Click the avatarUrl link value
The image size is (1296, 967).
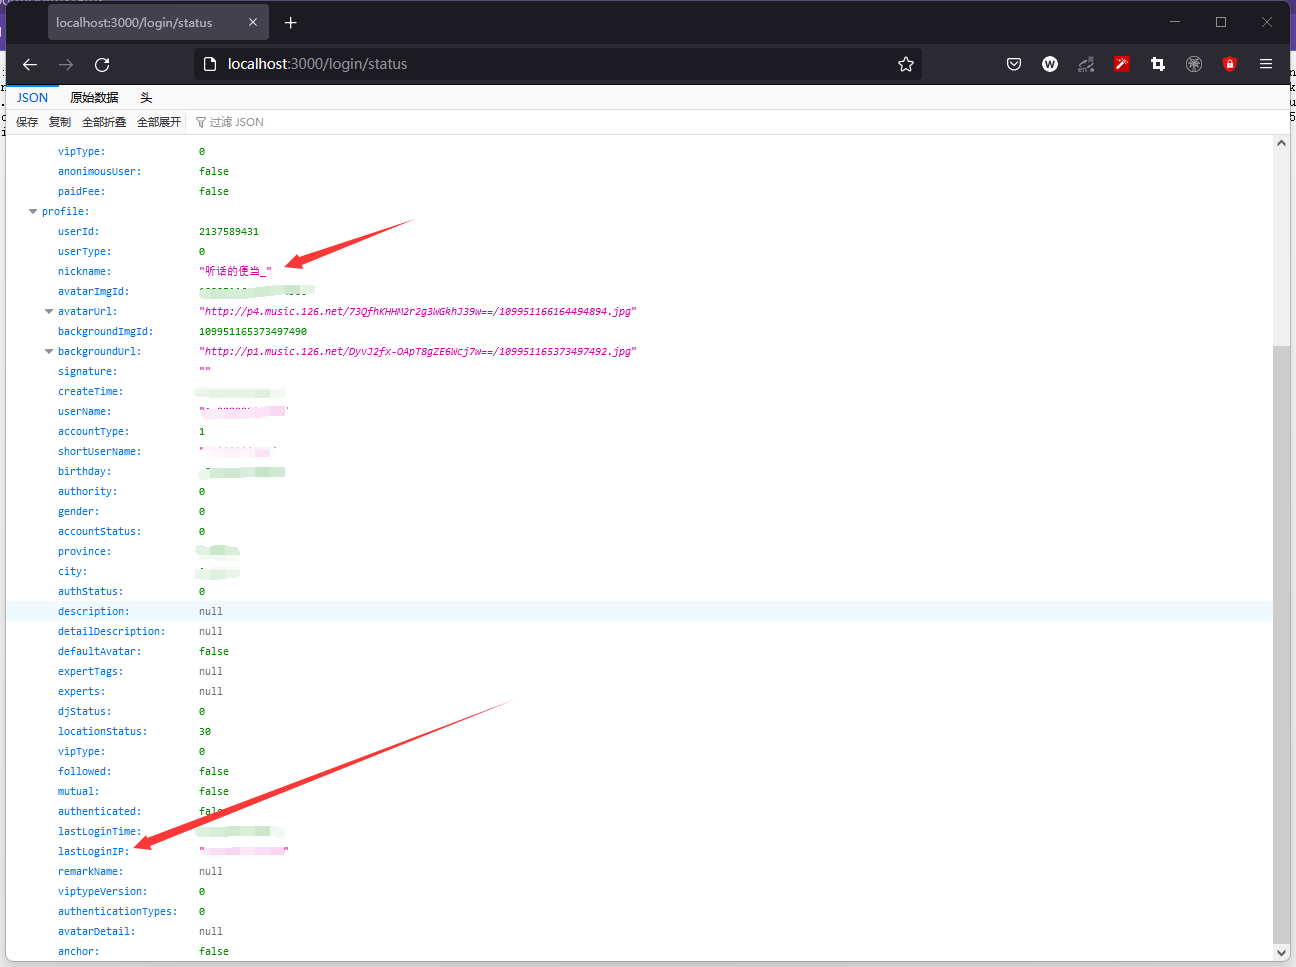(x=418, y=312)
